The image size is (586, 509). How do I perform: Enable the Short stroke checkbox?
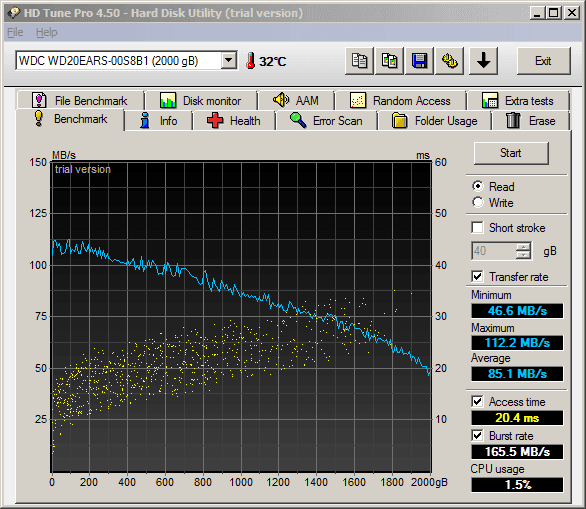coord(477,228)
